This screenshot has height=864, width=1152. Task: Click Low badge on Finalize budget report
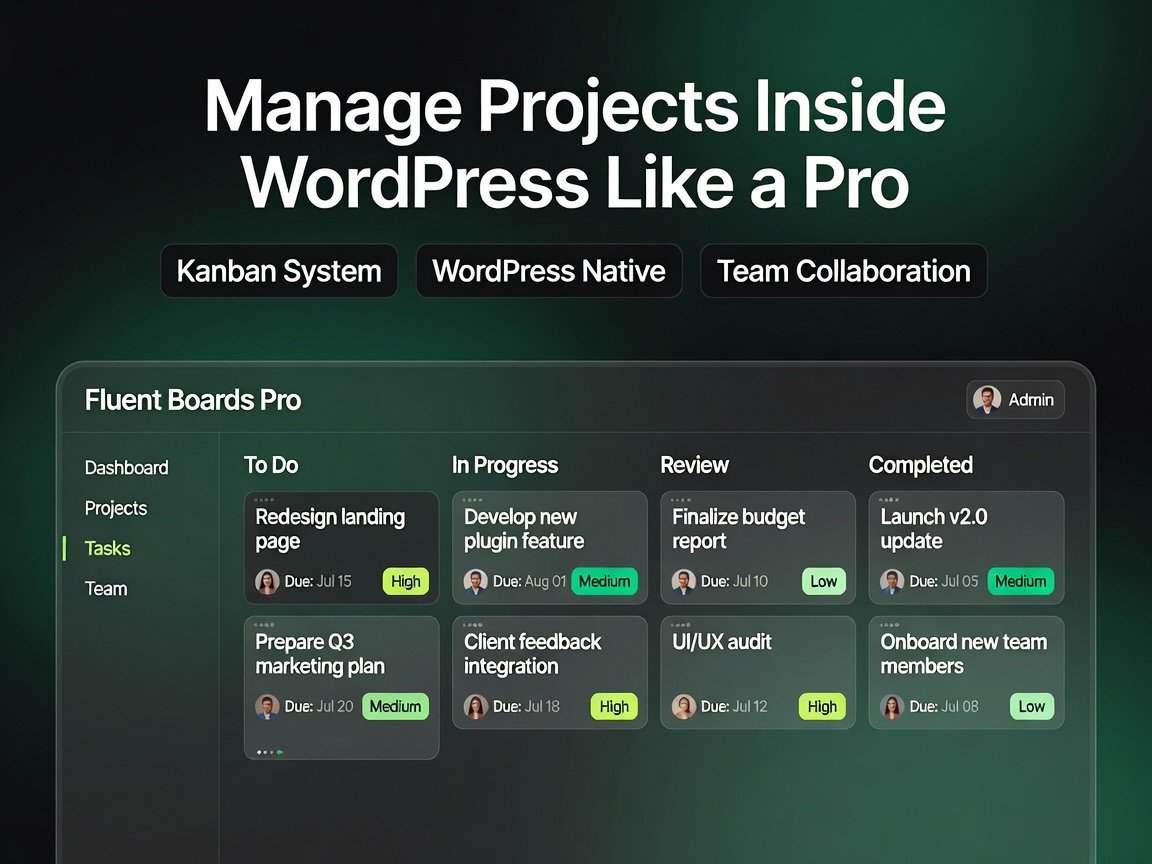click(x=824, y=581)
